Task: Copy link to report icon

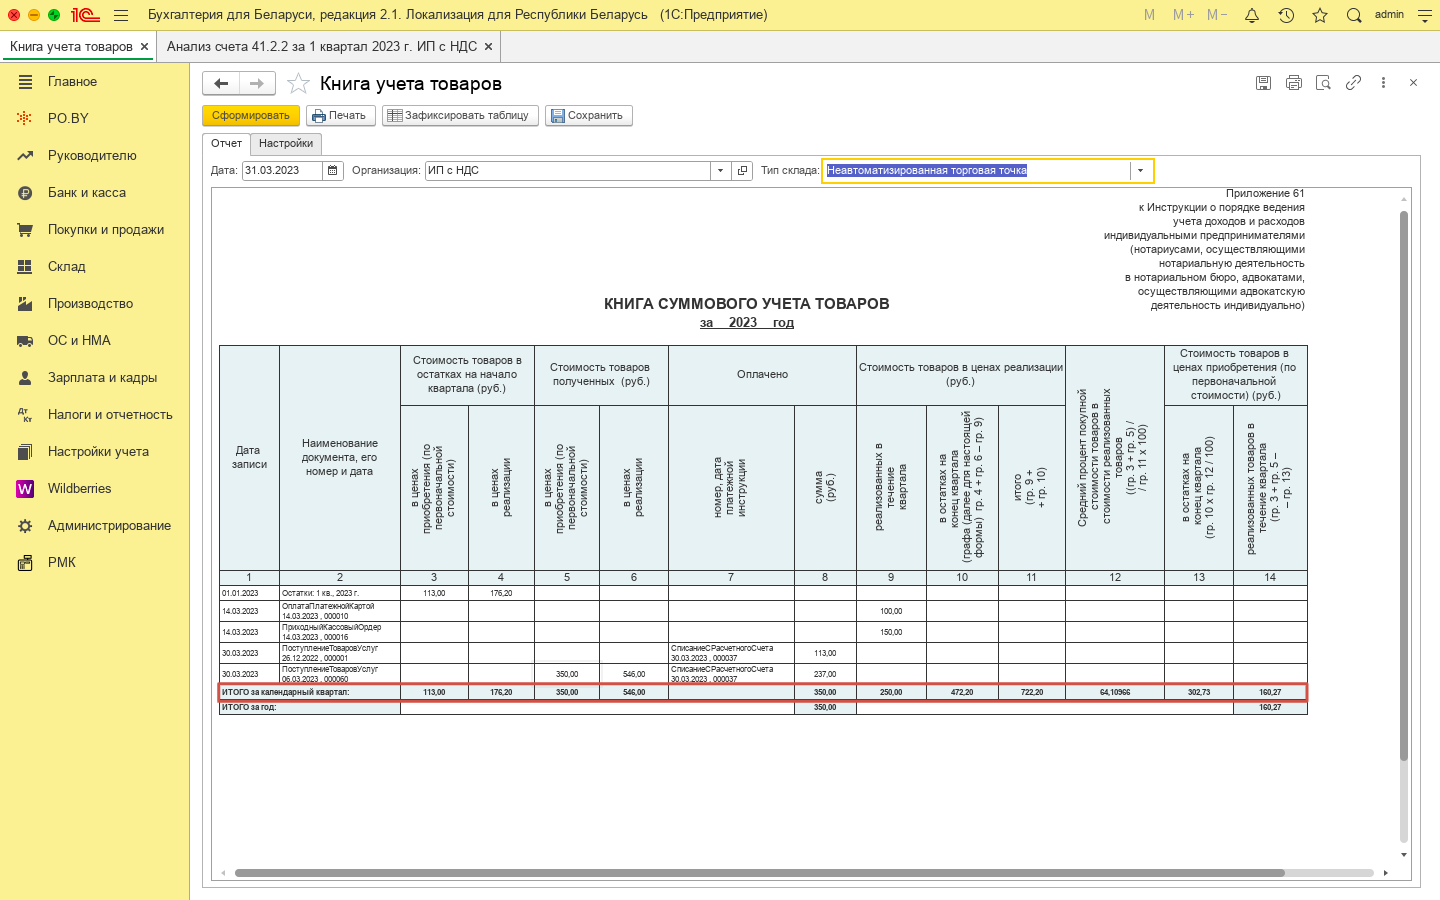Action: pos(1353,83)
